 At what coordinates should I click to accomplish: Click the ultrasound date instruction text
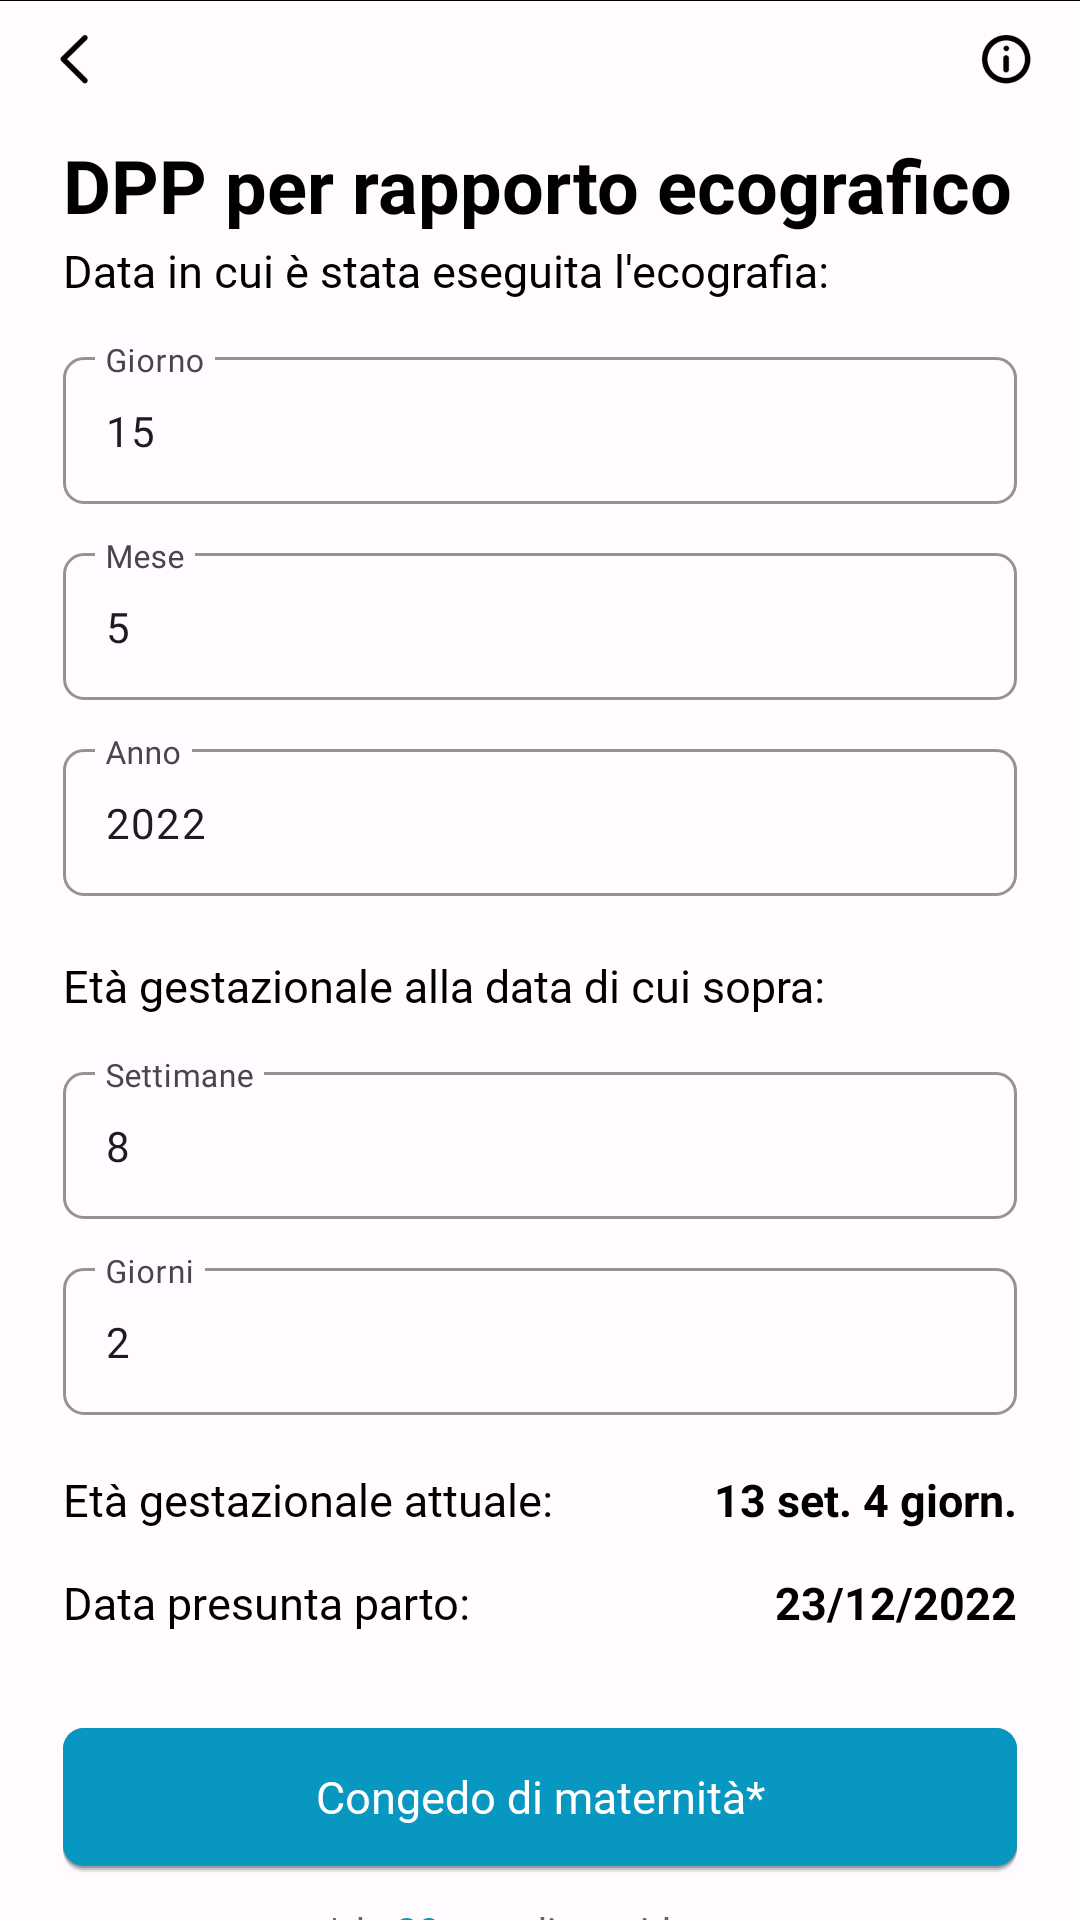pyautogui.click(x=446, y=273)
